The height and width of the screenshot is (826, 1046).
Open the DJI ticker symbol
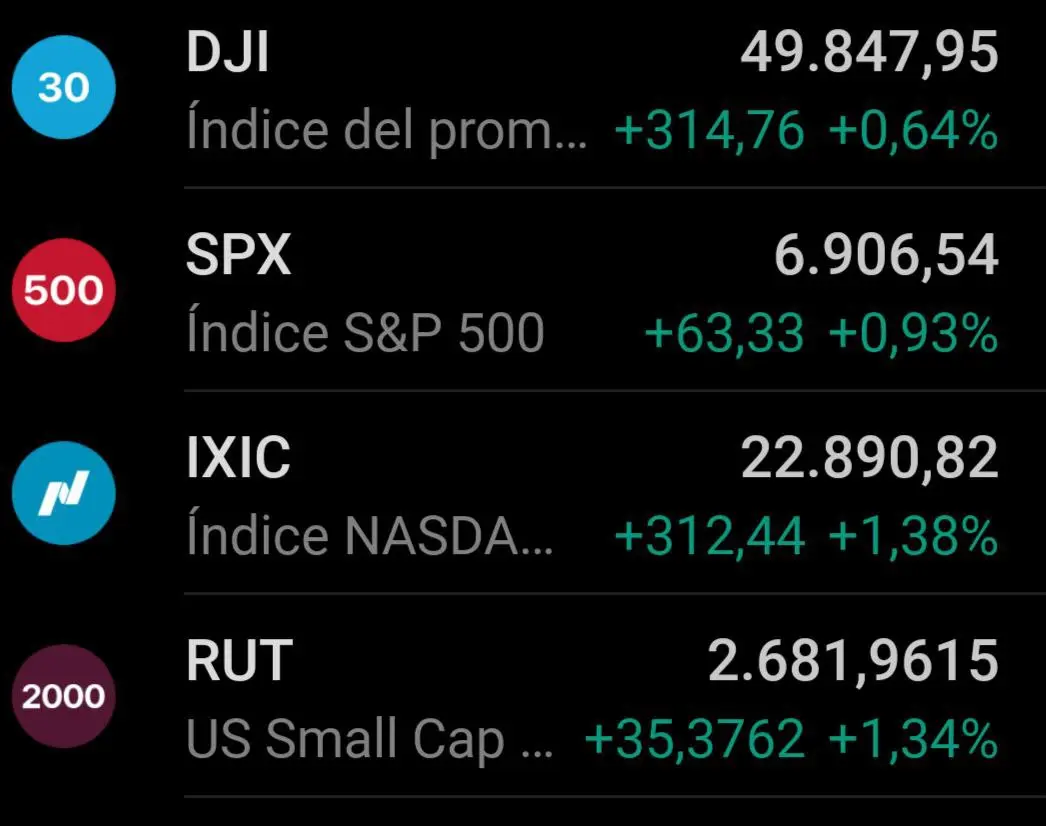point(228,53)
